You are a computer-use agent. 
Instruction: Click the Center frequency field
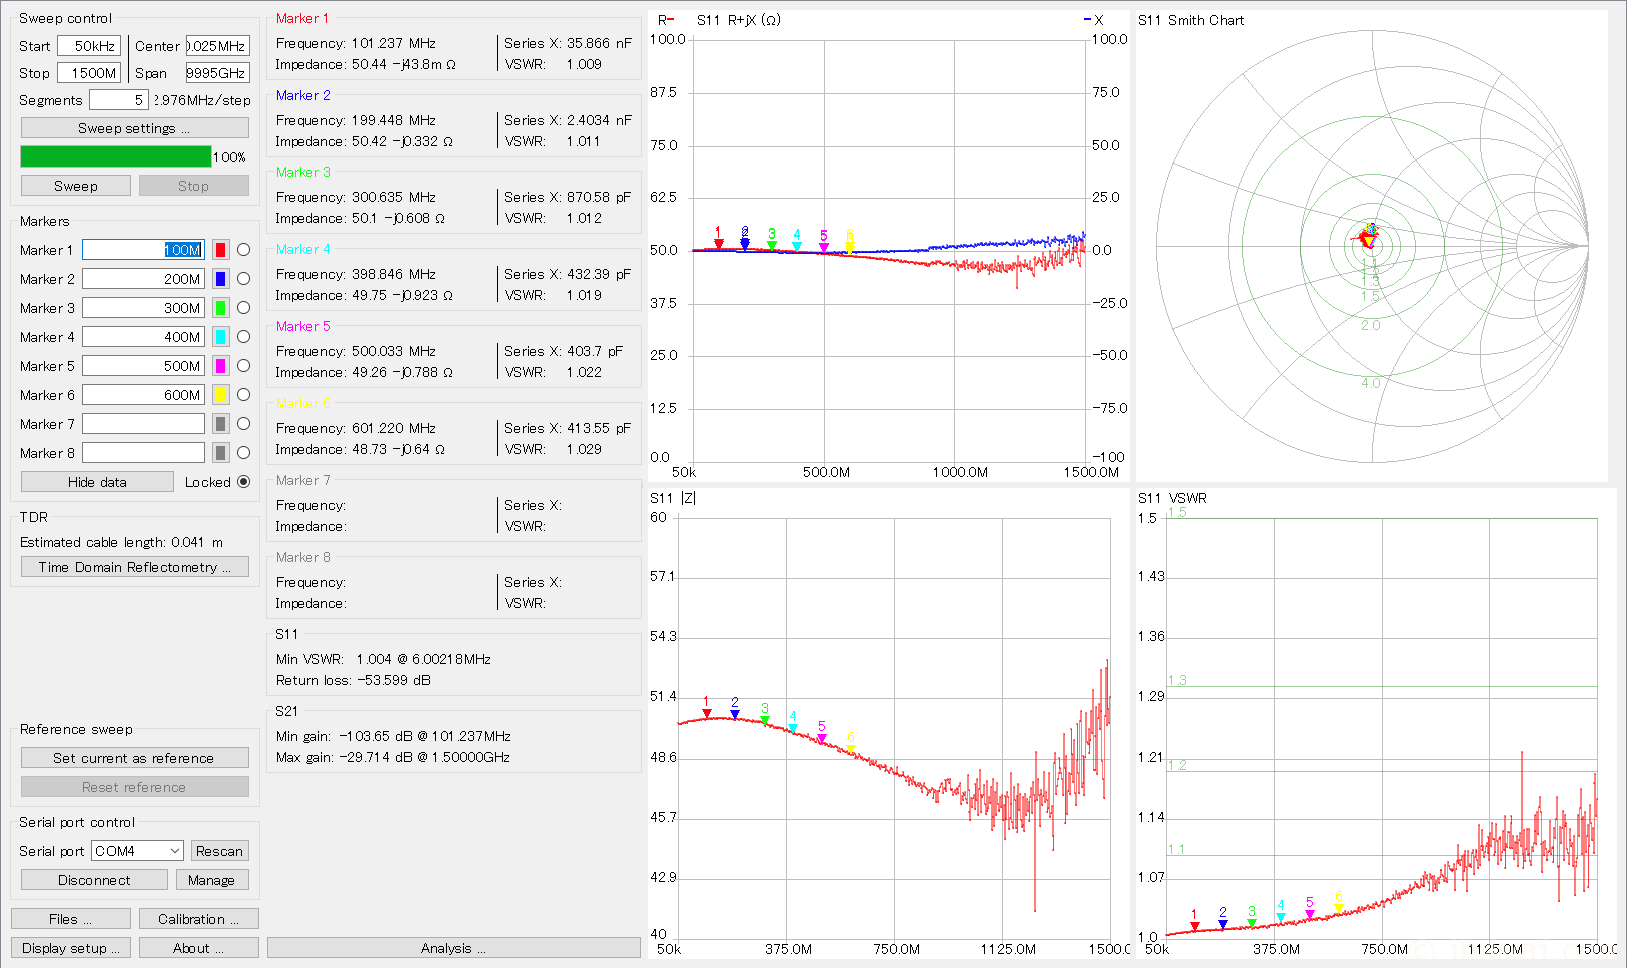click(x=218, y=46)
